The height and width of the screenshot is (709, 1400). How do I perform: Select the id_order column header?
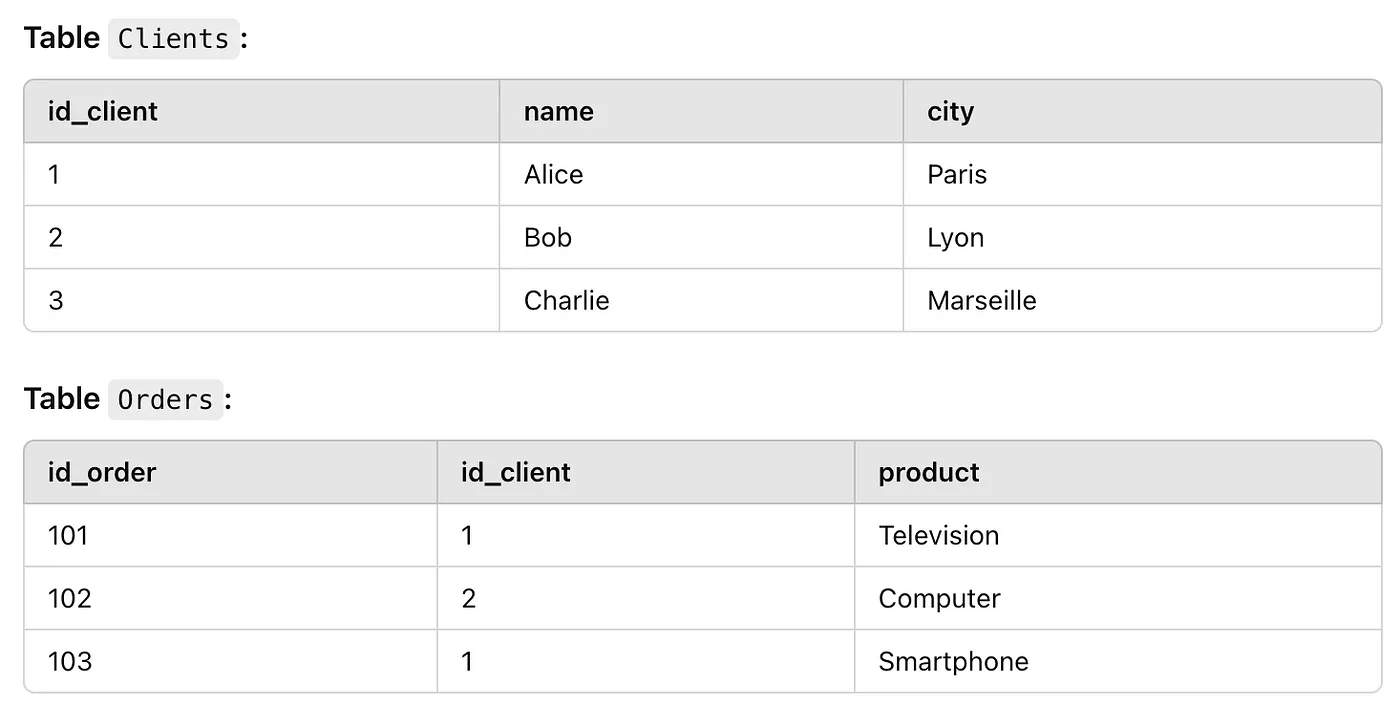point(231,472)
